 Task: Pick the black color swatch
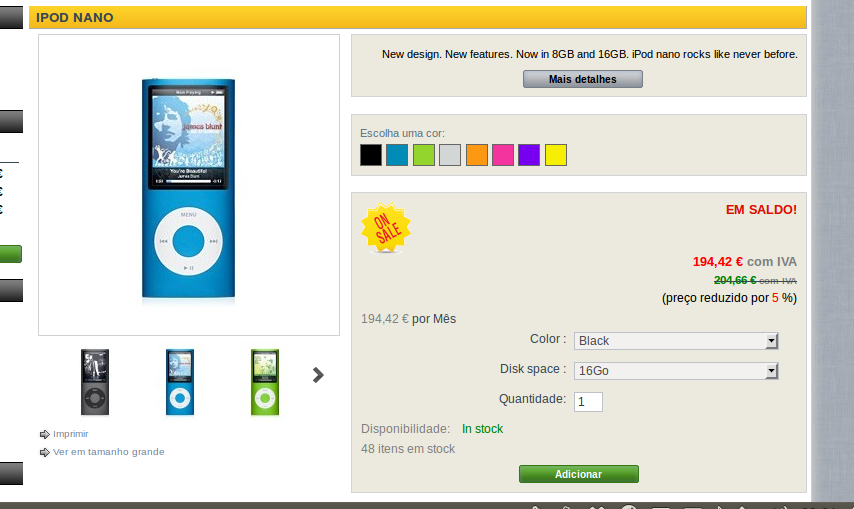[x=371, y=155]
